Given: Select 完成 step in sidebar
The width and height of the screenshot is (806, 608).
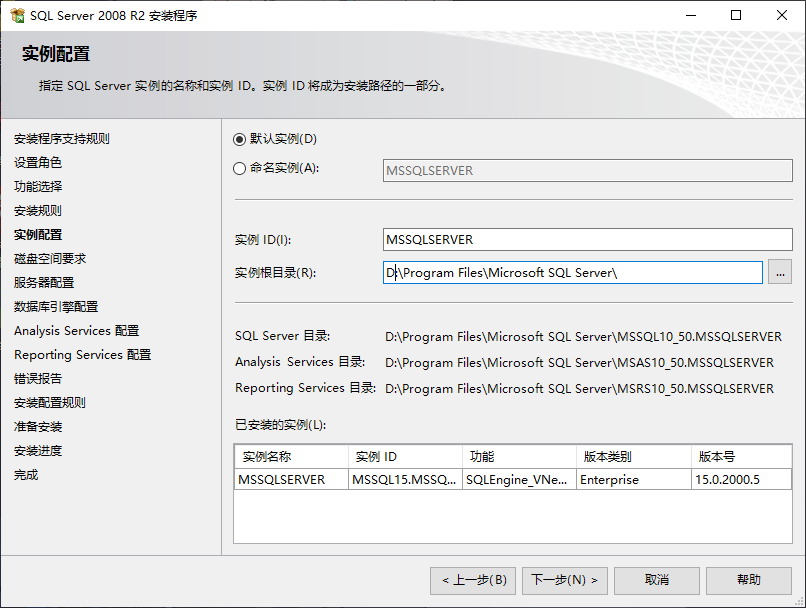Looking at the screenshot, I should 26,475.
